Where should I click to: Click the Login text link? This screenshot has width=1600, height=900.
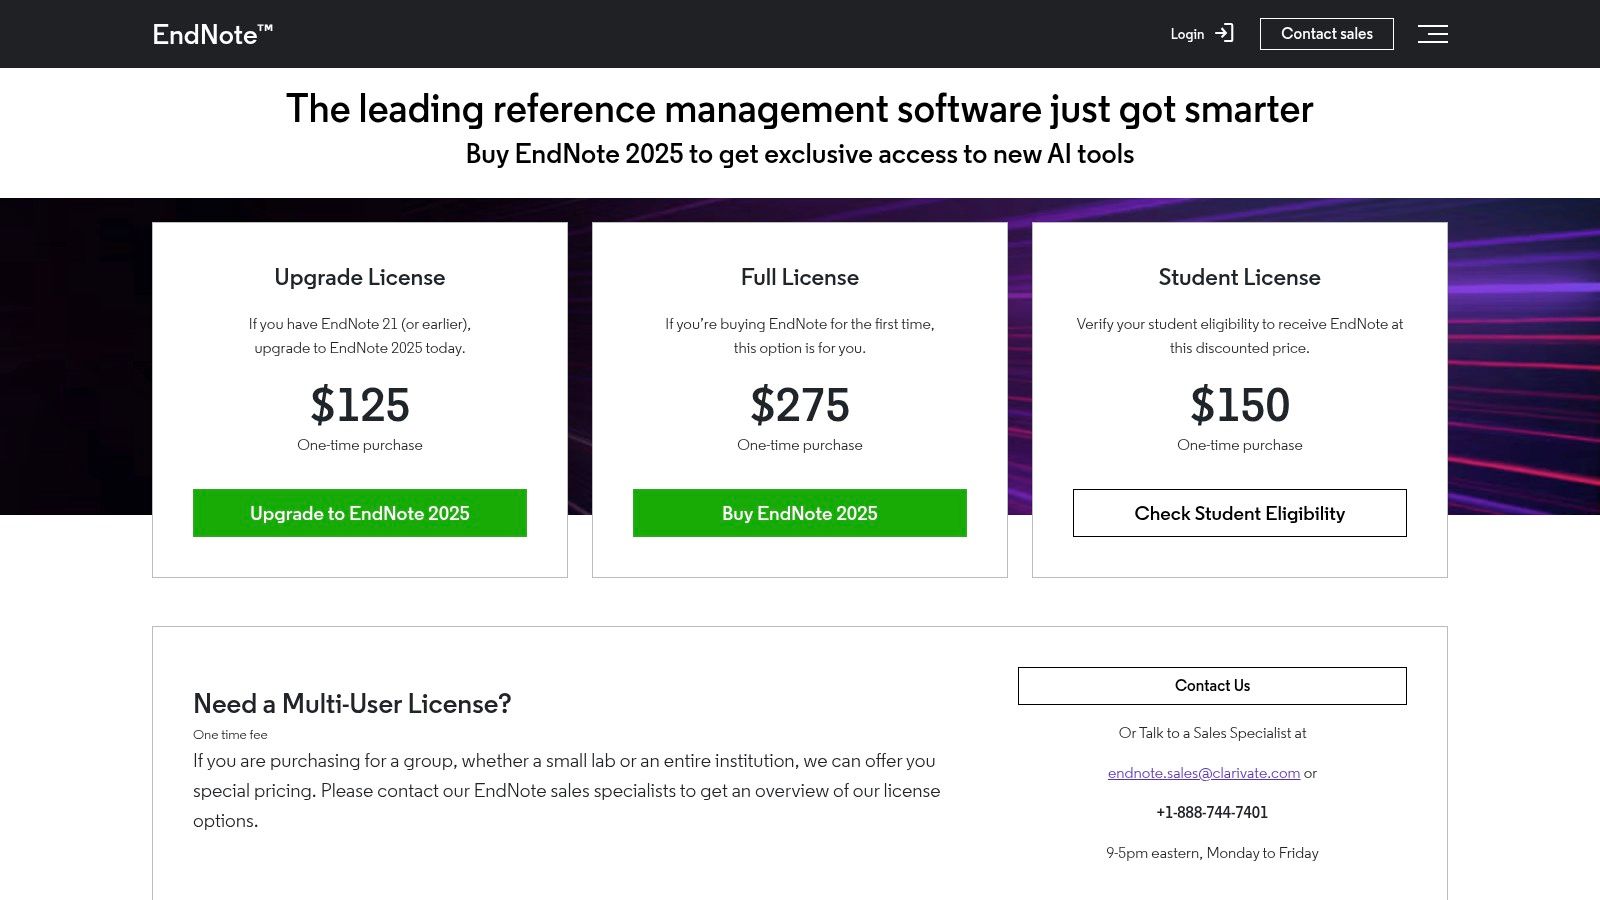[1187, 34]
